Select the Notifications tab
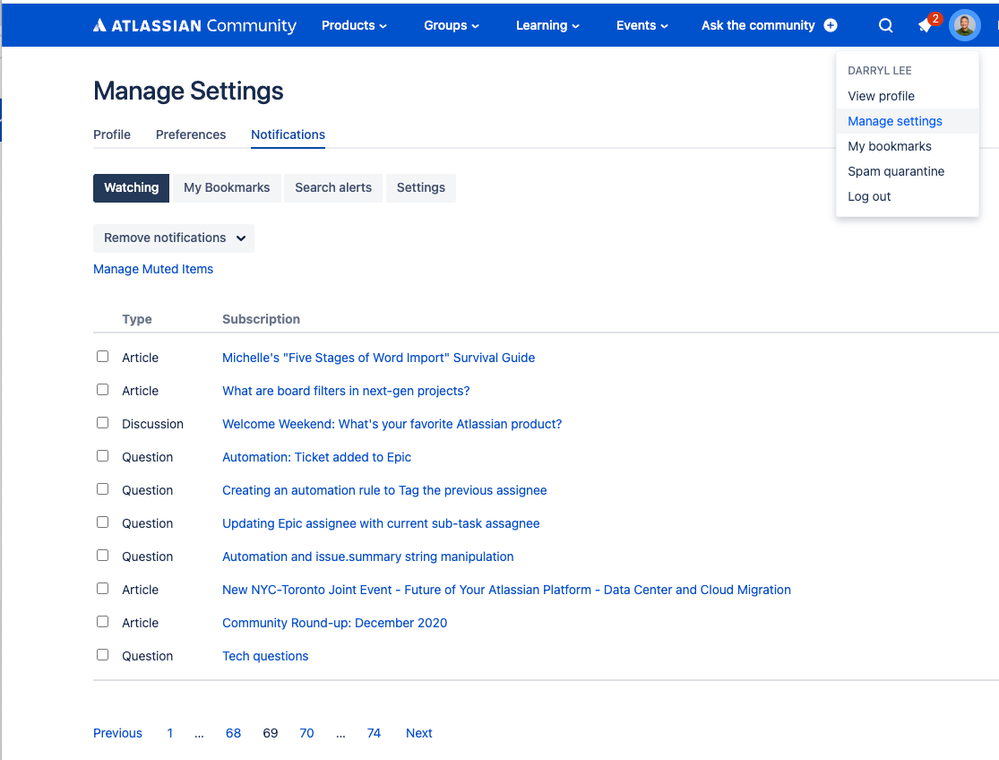Screen dimensions: 999x760 coord(288,134)
